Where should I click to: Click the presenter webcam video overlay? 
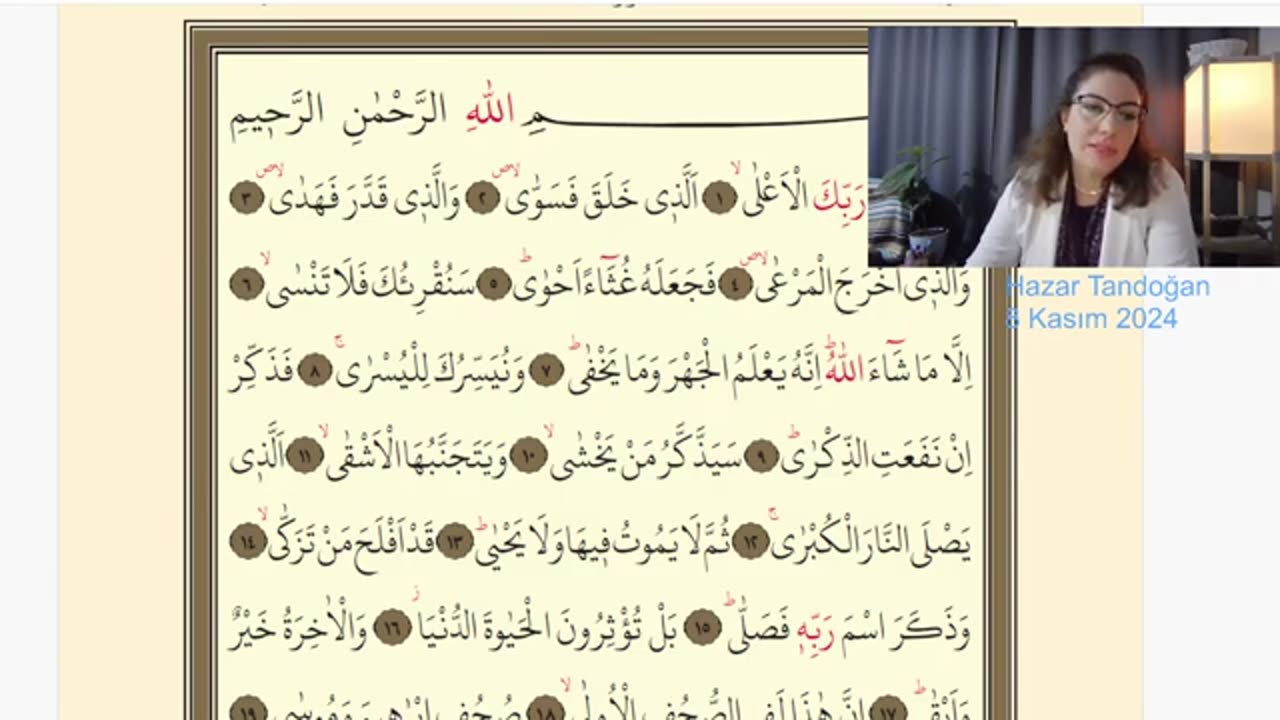(1073, 146)
